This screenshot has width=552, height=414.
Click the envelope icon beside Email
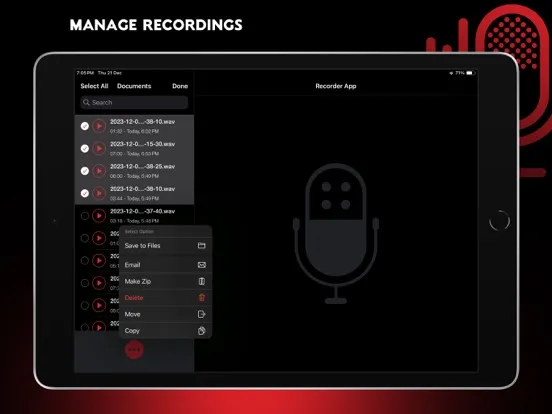point(201,265)
